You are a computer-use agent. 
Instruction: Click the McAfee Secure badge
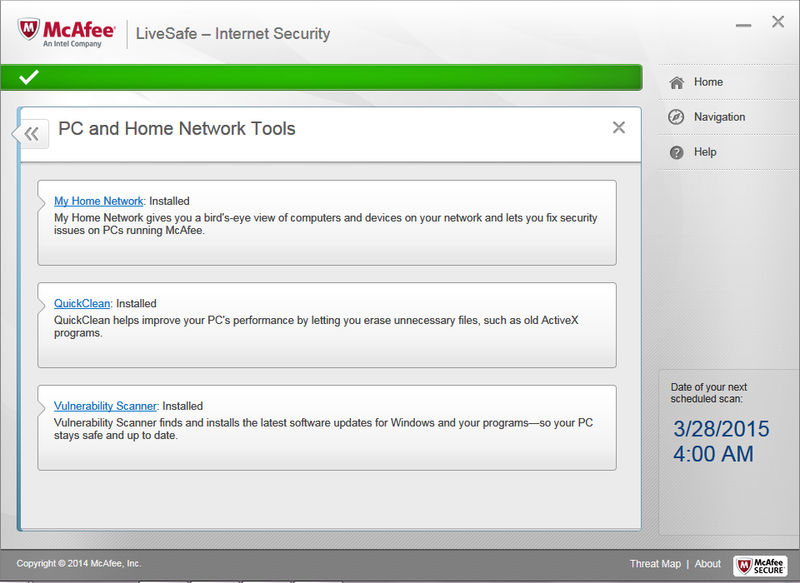click(x=760, y=565)
